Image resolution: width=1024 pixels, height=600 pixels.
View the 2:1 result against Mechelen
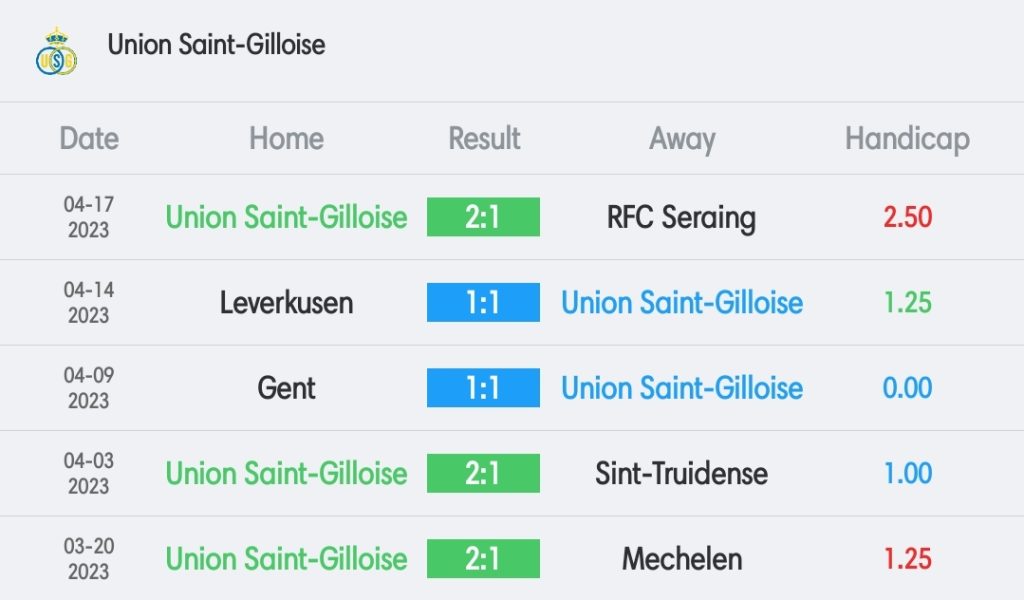point(483,558)
